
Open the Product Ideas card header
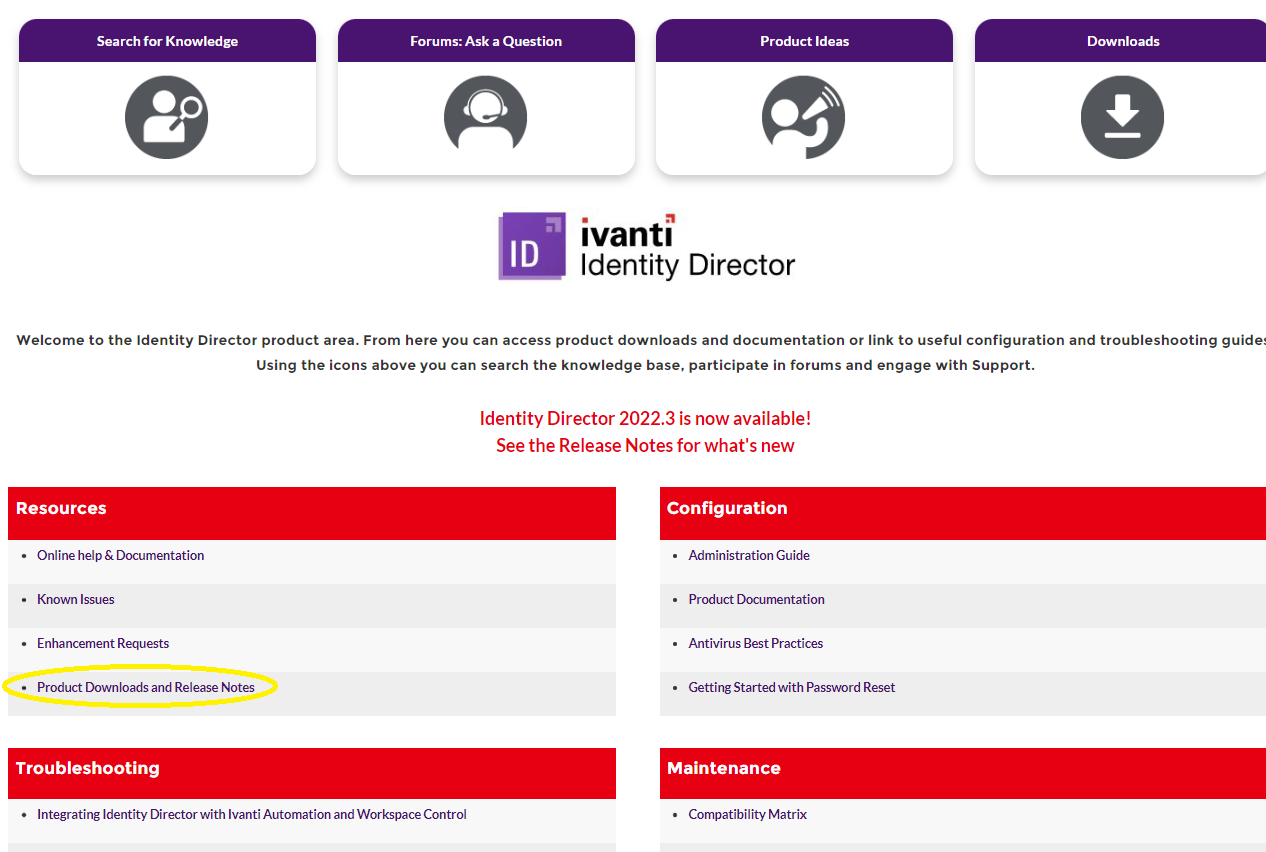click(804, 41)
